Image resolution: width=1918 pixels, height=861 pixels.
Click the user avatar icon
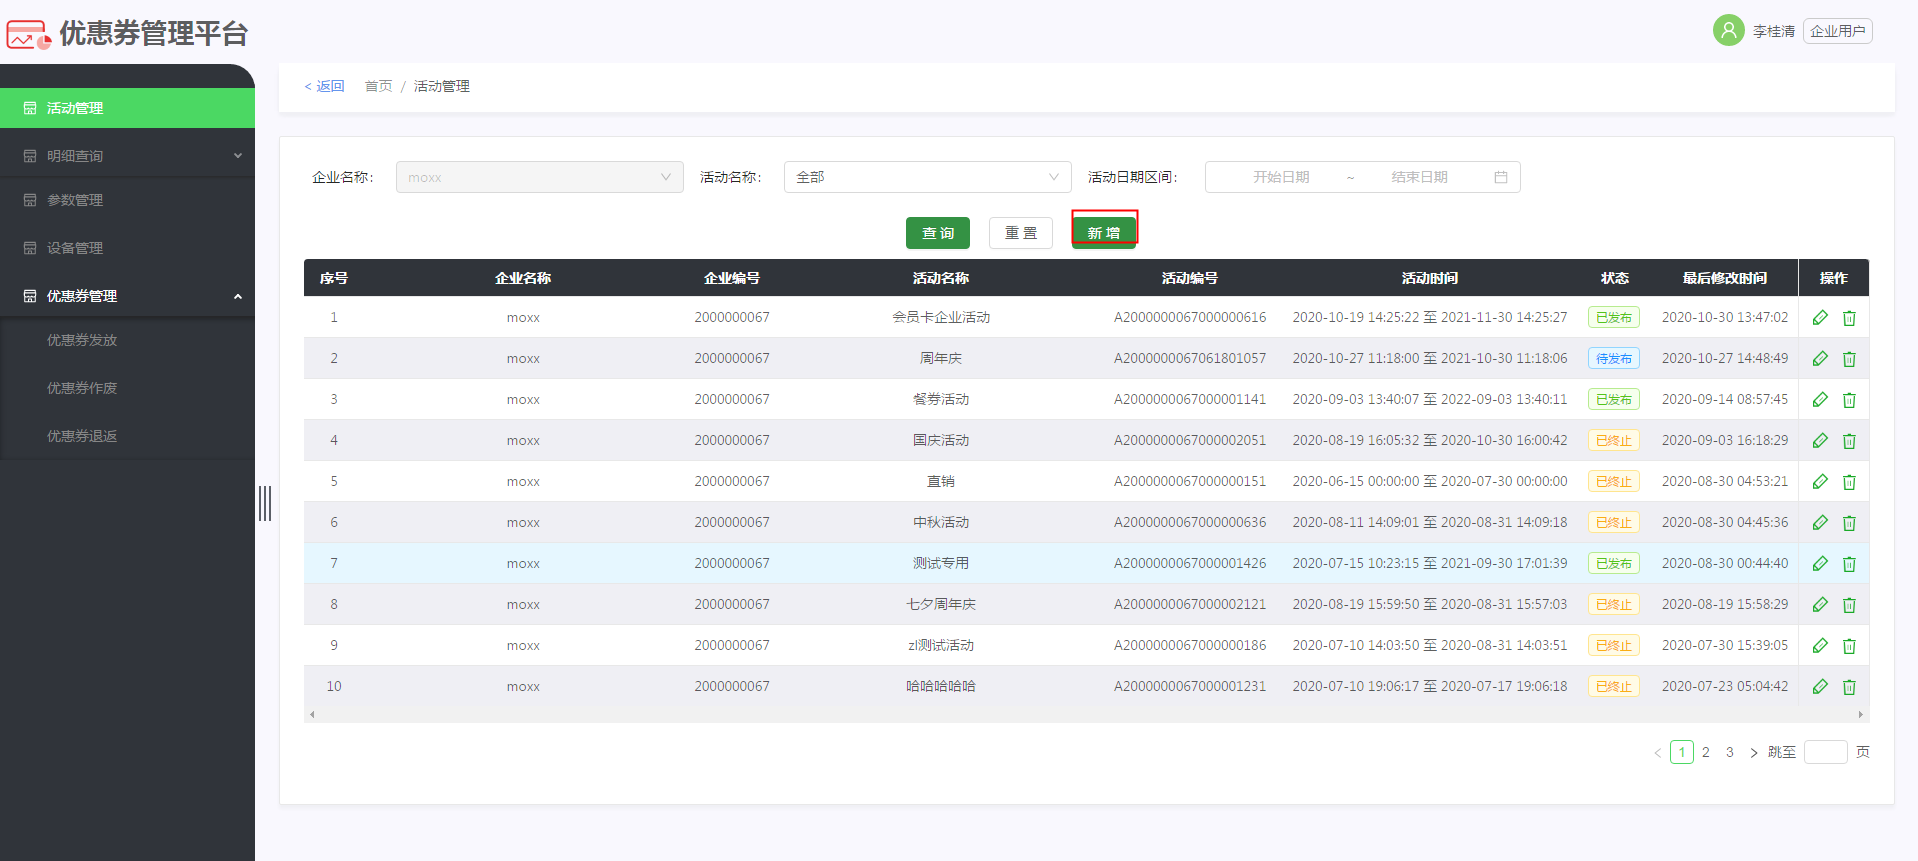coord(1728,30)
